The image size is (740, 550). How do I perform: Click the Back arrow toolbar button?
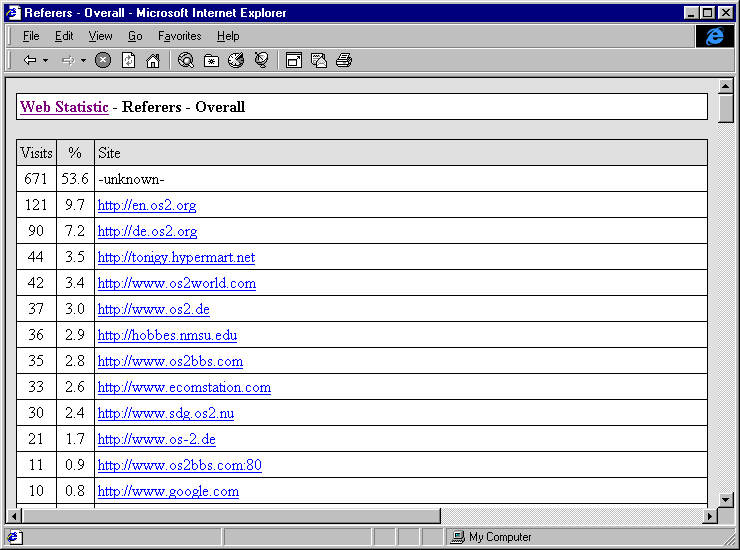[x=30, y=60]
